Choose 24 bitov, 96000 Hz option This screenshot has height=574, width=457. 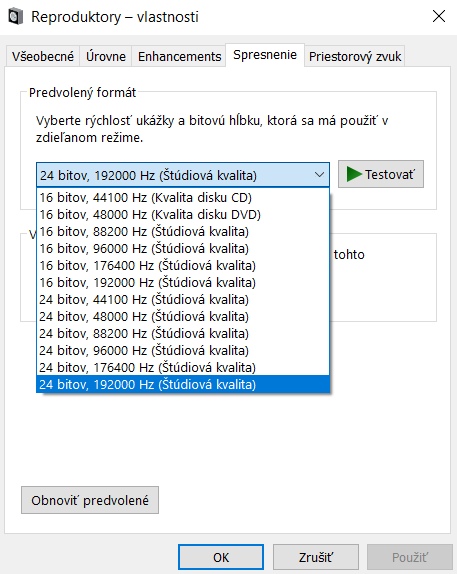point(183,350)
